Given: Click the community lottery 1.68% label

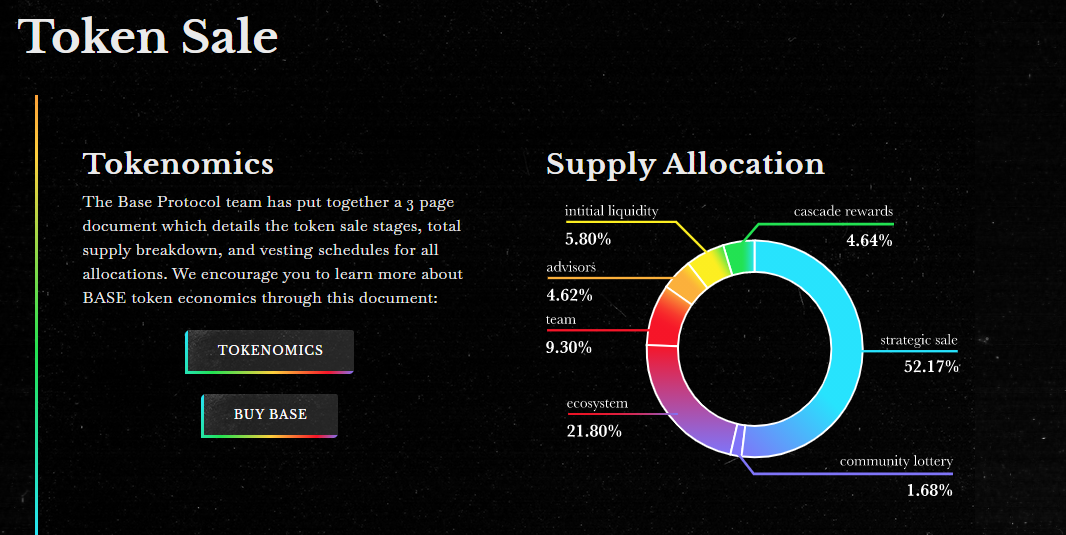Looking at the screenshot, I should coord(896,476).
